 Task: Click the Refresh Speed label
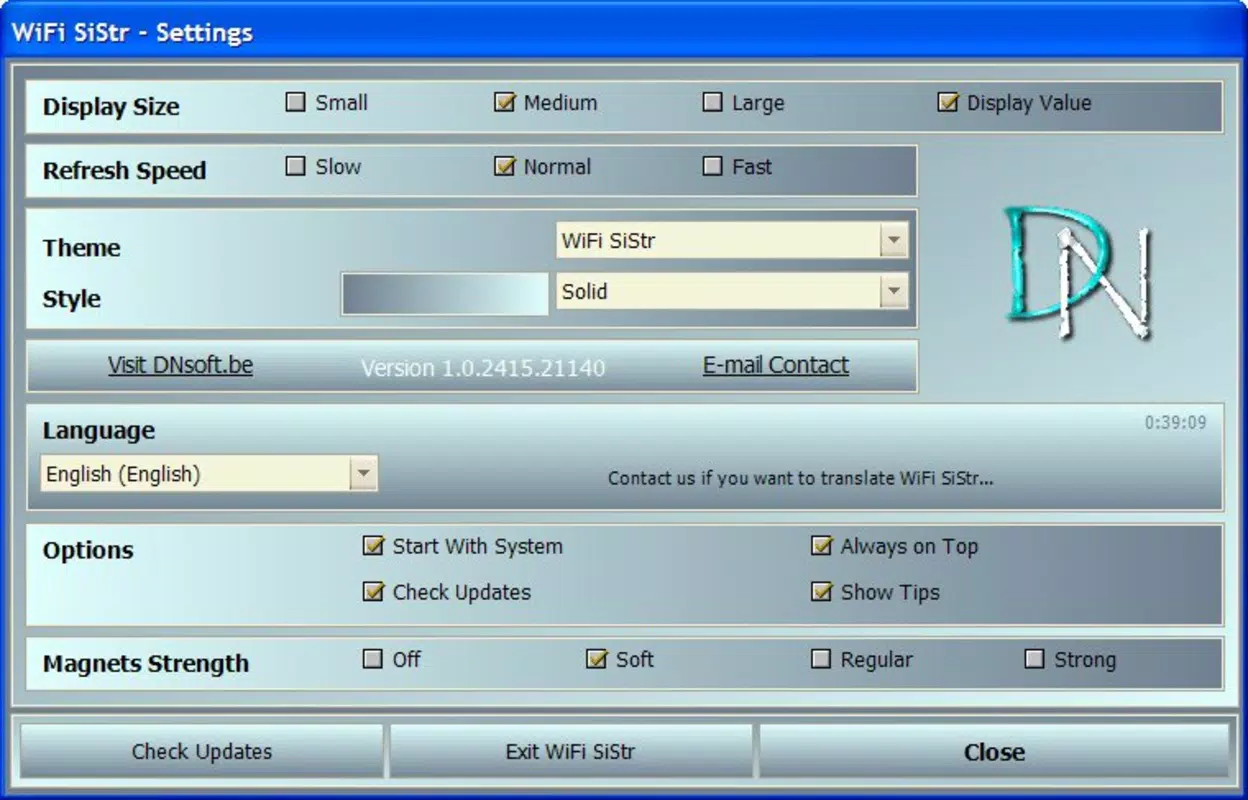pyautogui.click(x=124, y=171)
